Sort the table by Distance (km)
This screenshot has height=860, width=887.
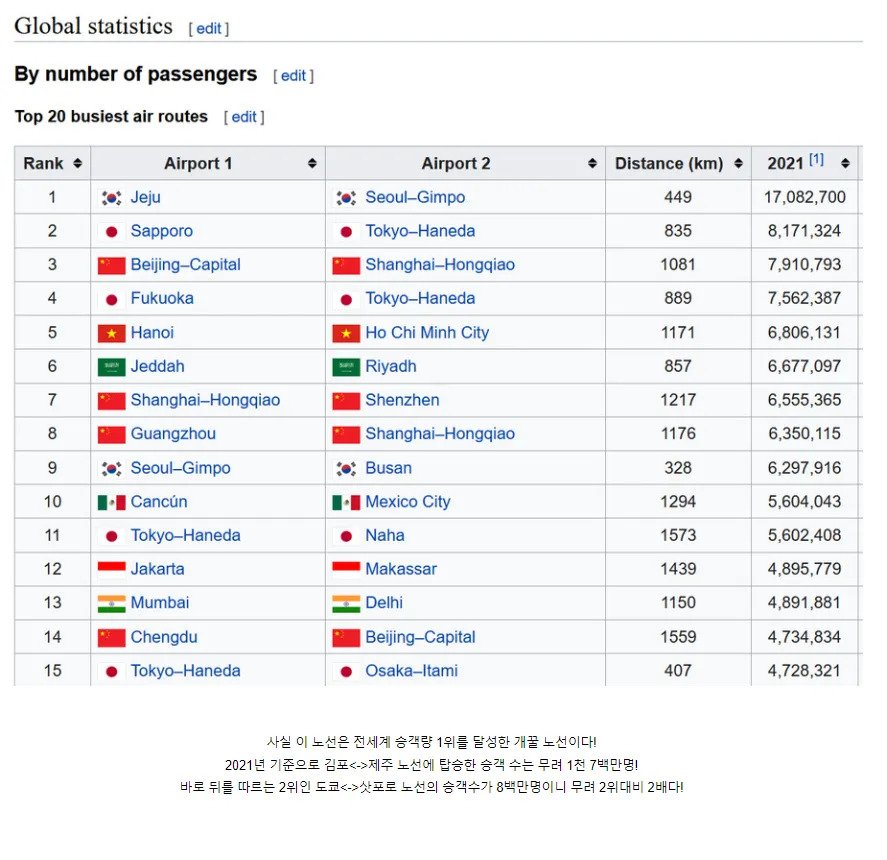tap(741, 163)
